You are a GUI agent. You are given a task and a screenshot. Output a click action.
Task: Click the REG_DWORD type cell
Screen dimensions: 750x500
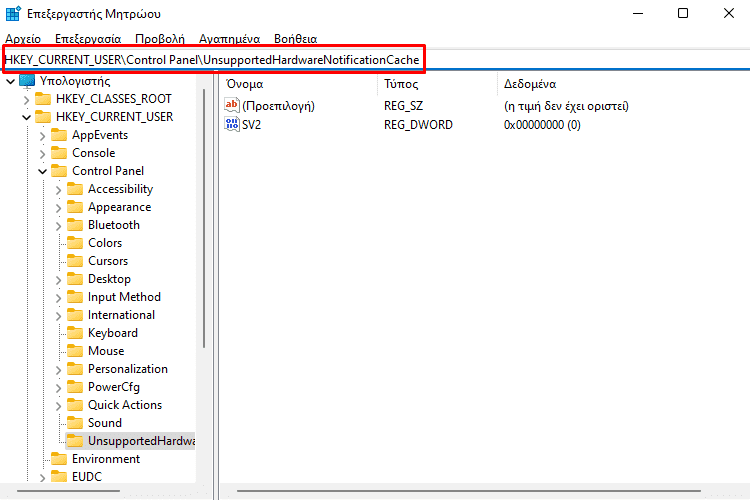coord(418,125)
